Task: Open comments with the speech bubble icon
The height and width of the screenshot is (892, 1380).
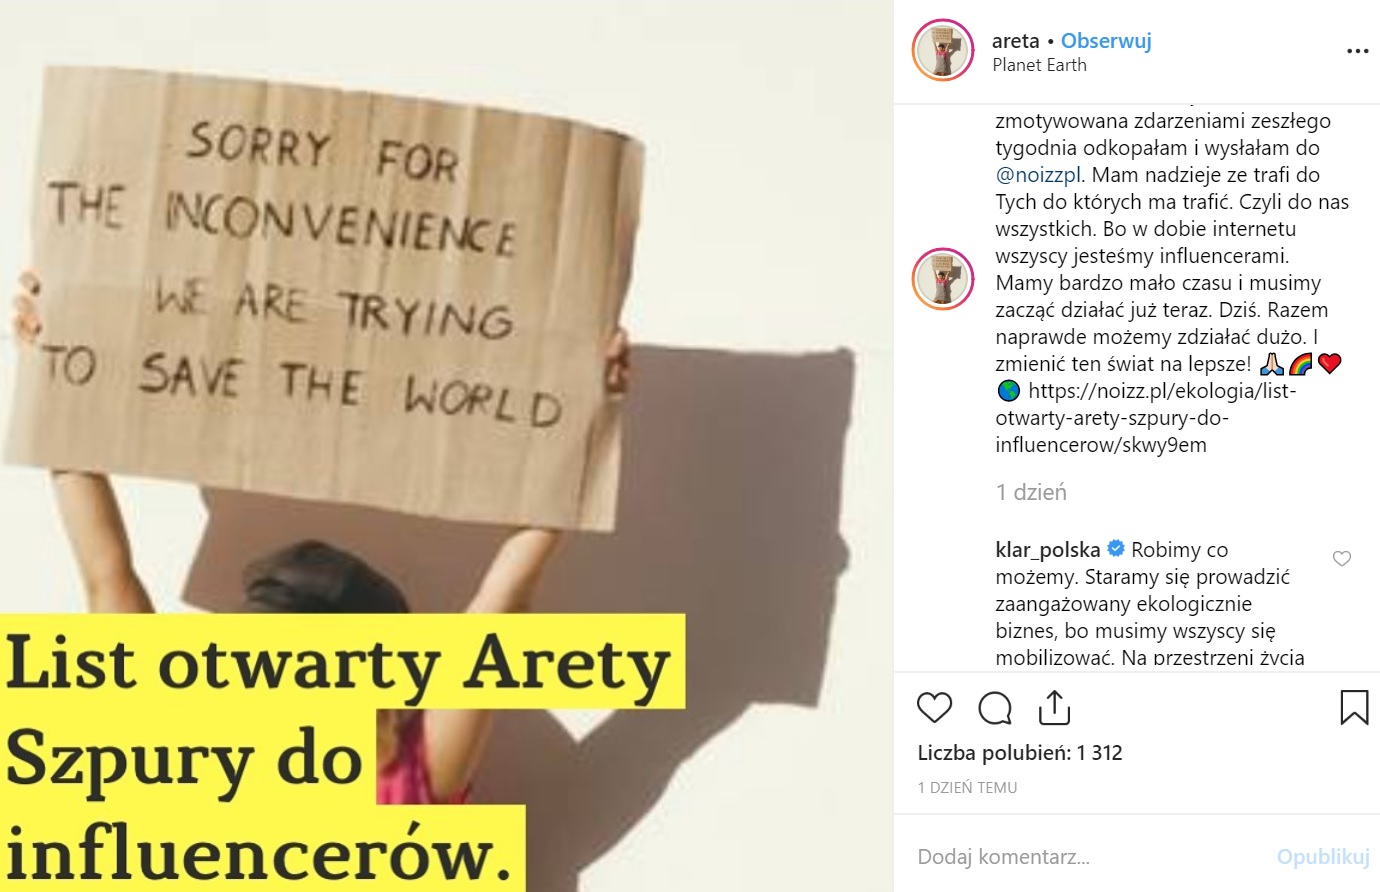Action: 995,707
